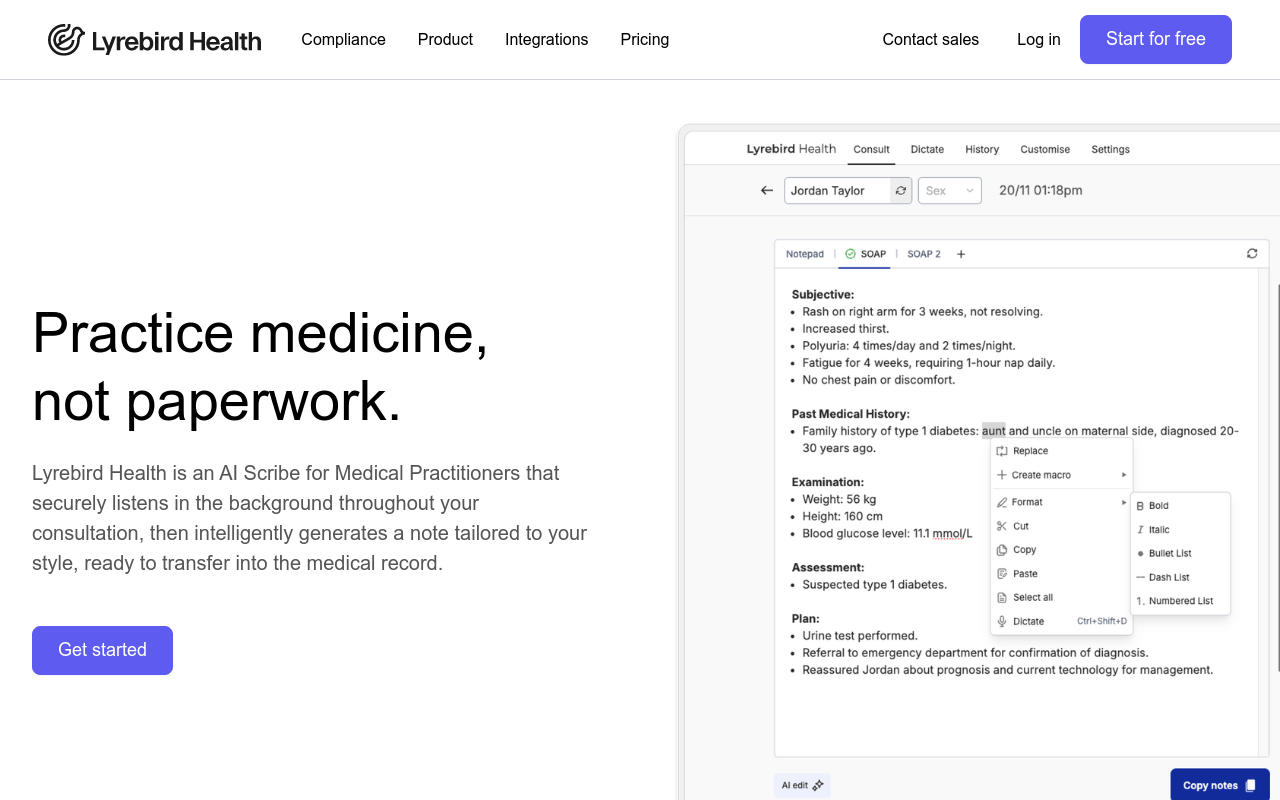Click the Start for free button
Image resolution: width=1280 pixels, height=800 pixels.
[x=1156, y=39]
